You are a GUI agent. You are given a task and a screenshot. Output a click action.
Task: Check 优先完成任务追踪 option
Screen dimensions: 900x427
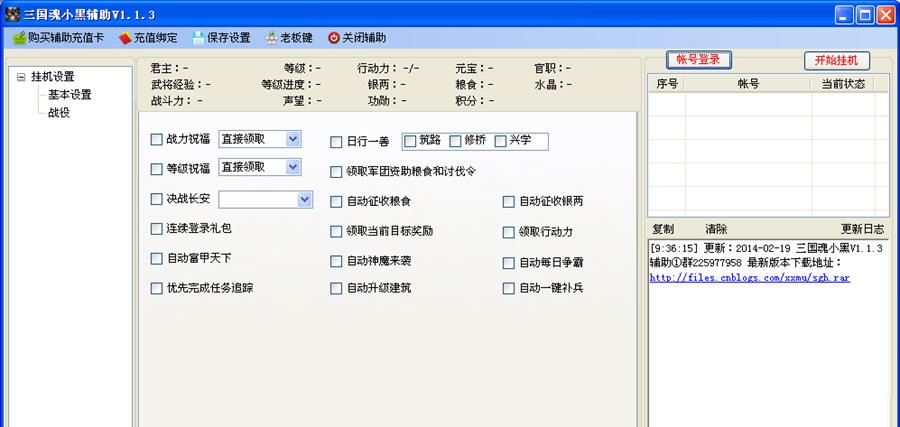[156, 288]
